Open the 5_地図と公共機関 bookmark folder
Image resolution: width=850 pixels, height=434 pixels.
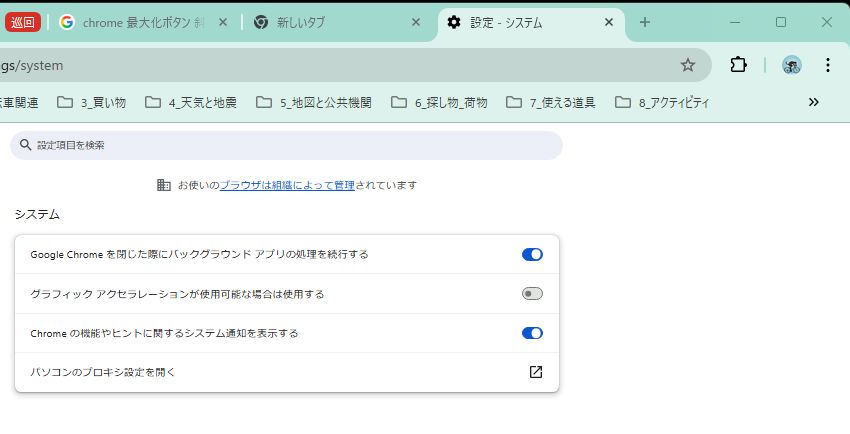pyautogui.click(x=314, y=102)
